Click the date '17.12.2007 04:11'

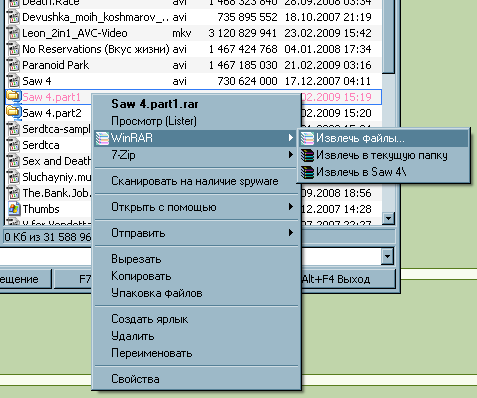(328, 81)
